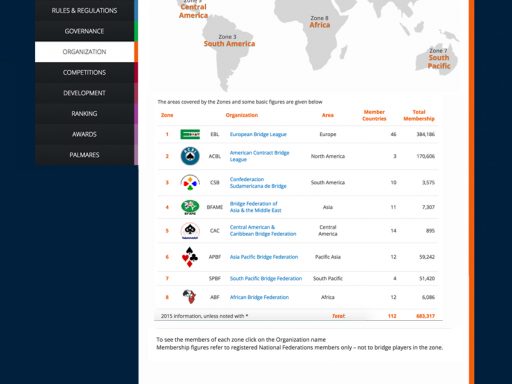512x384 pixels.
Task: Click the Total Membership column header
Action: [419, 115]
